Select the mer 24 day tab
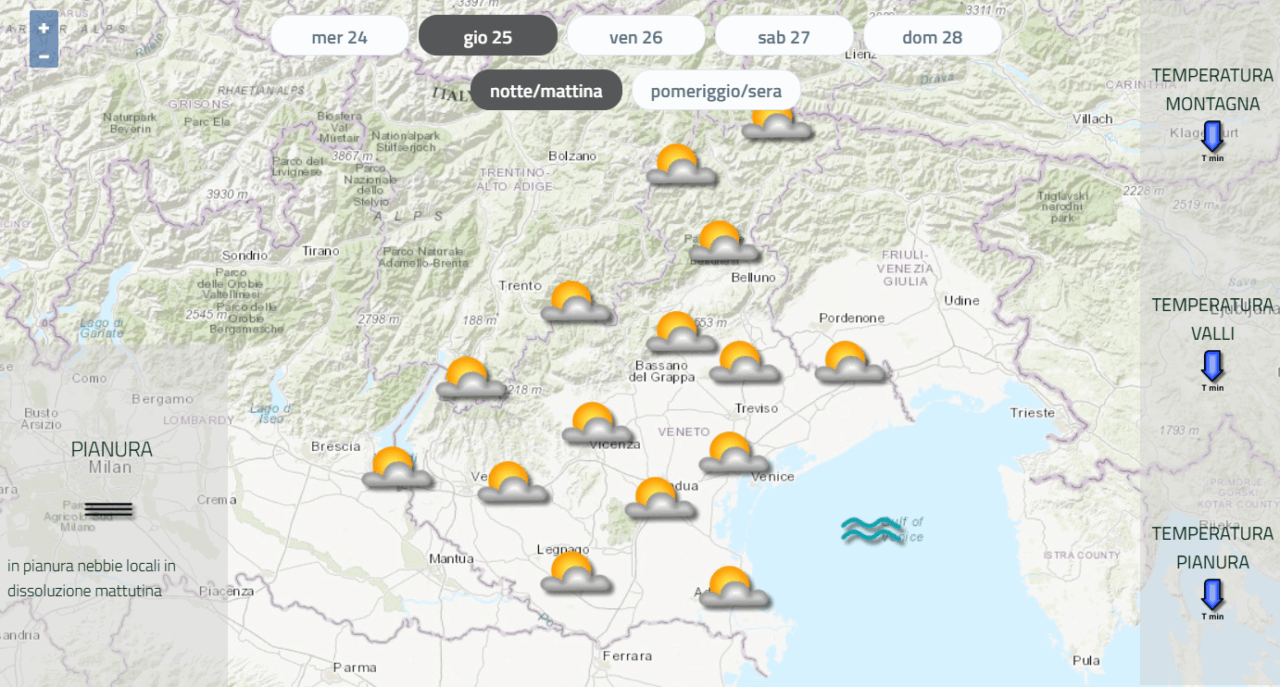The image size is (1280, 687). click(x=340, y=36)
